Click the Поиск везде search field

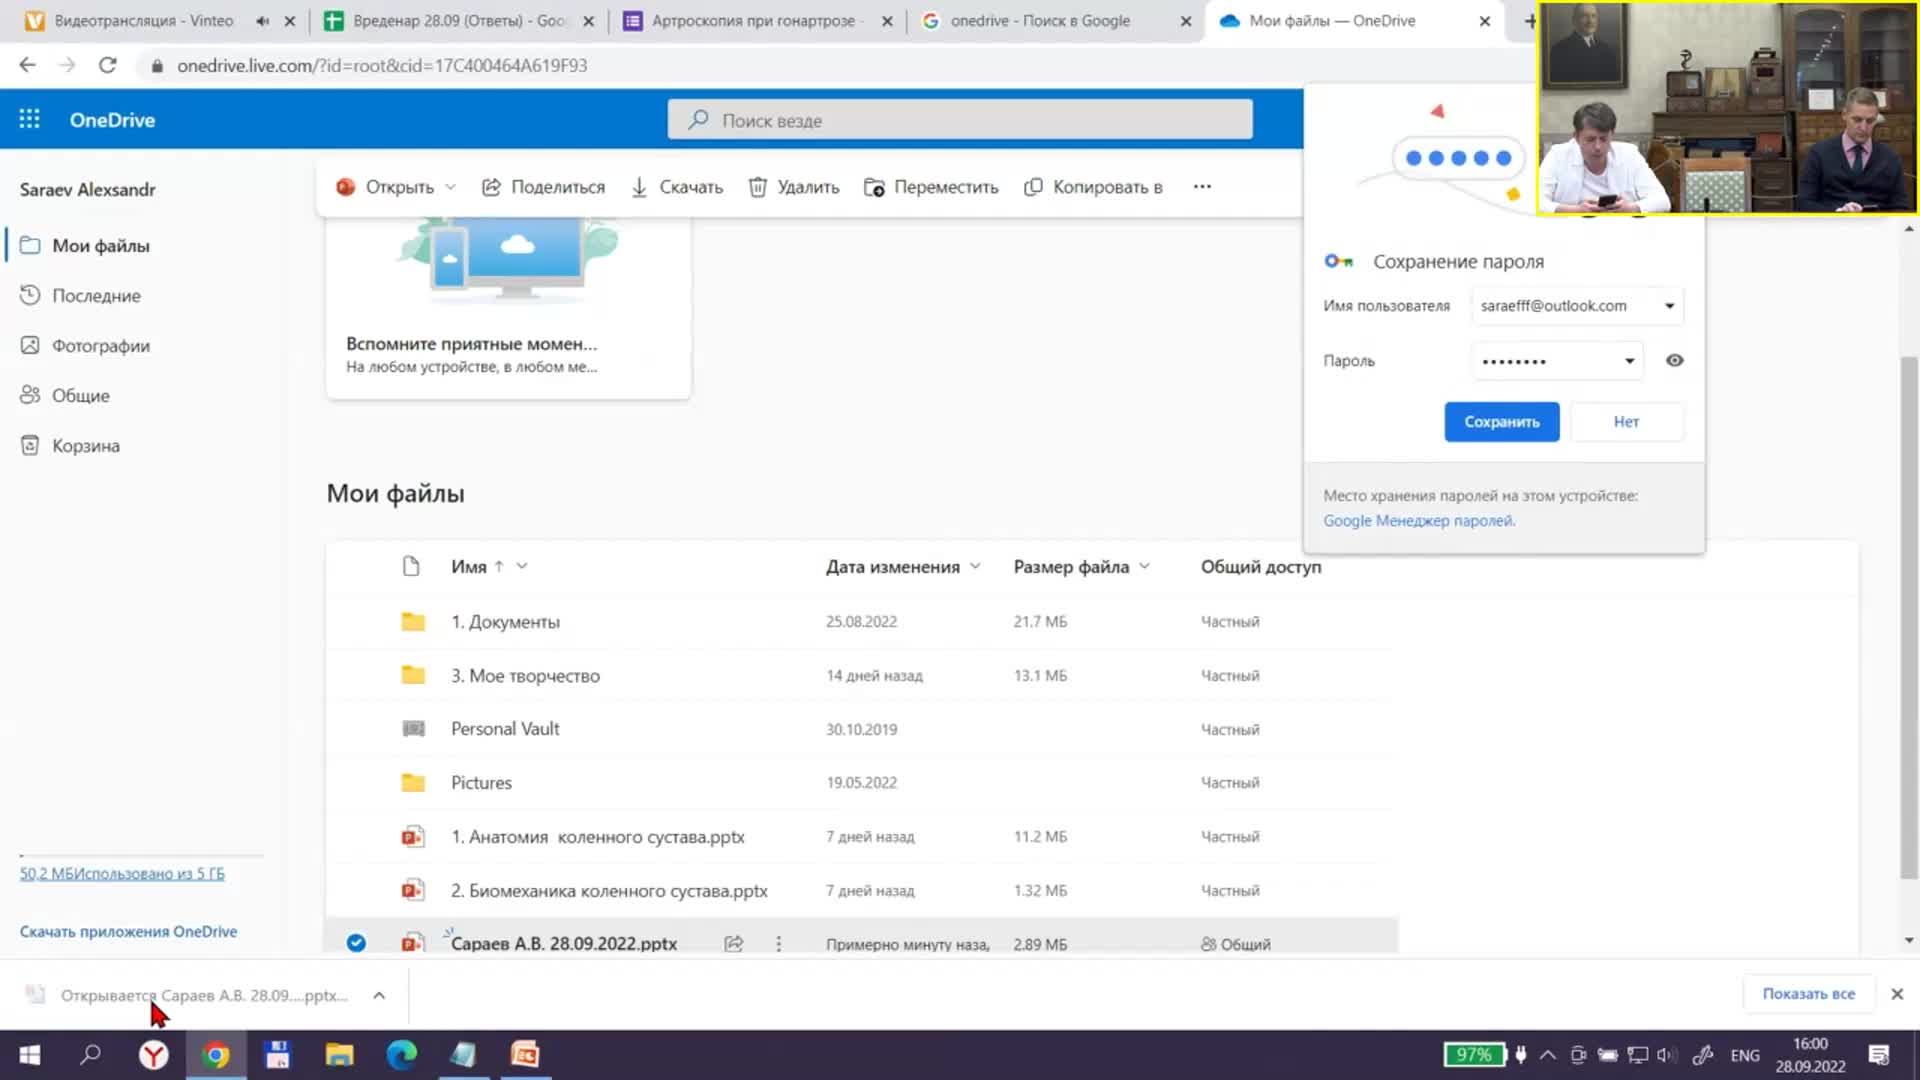960,120
